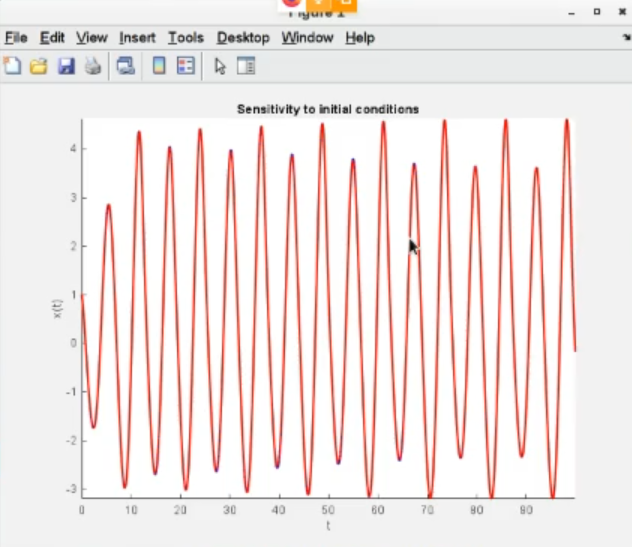The width and height of the screenshot is (632, 547).
Task: Open the Desktop menu
Action: [243, 38]
